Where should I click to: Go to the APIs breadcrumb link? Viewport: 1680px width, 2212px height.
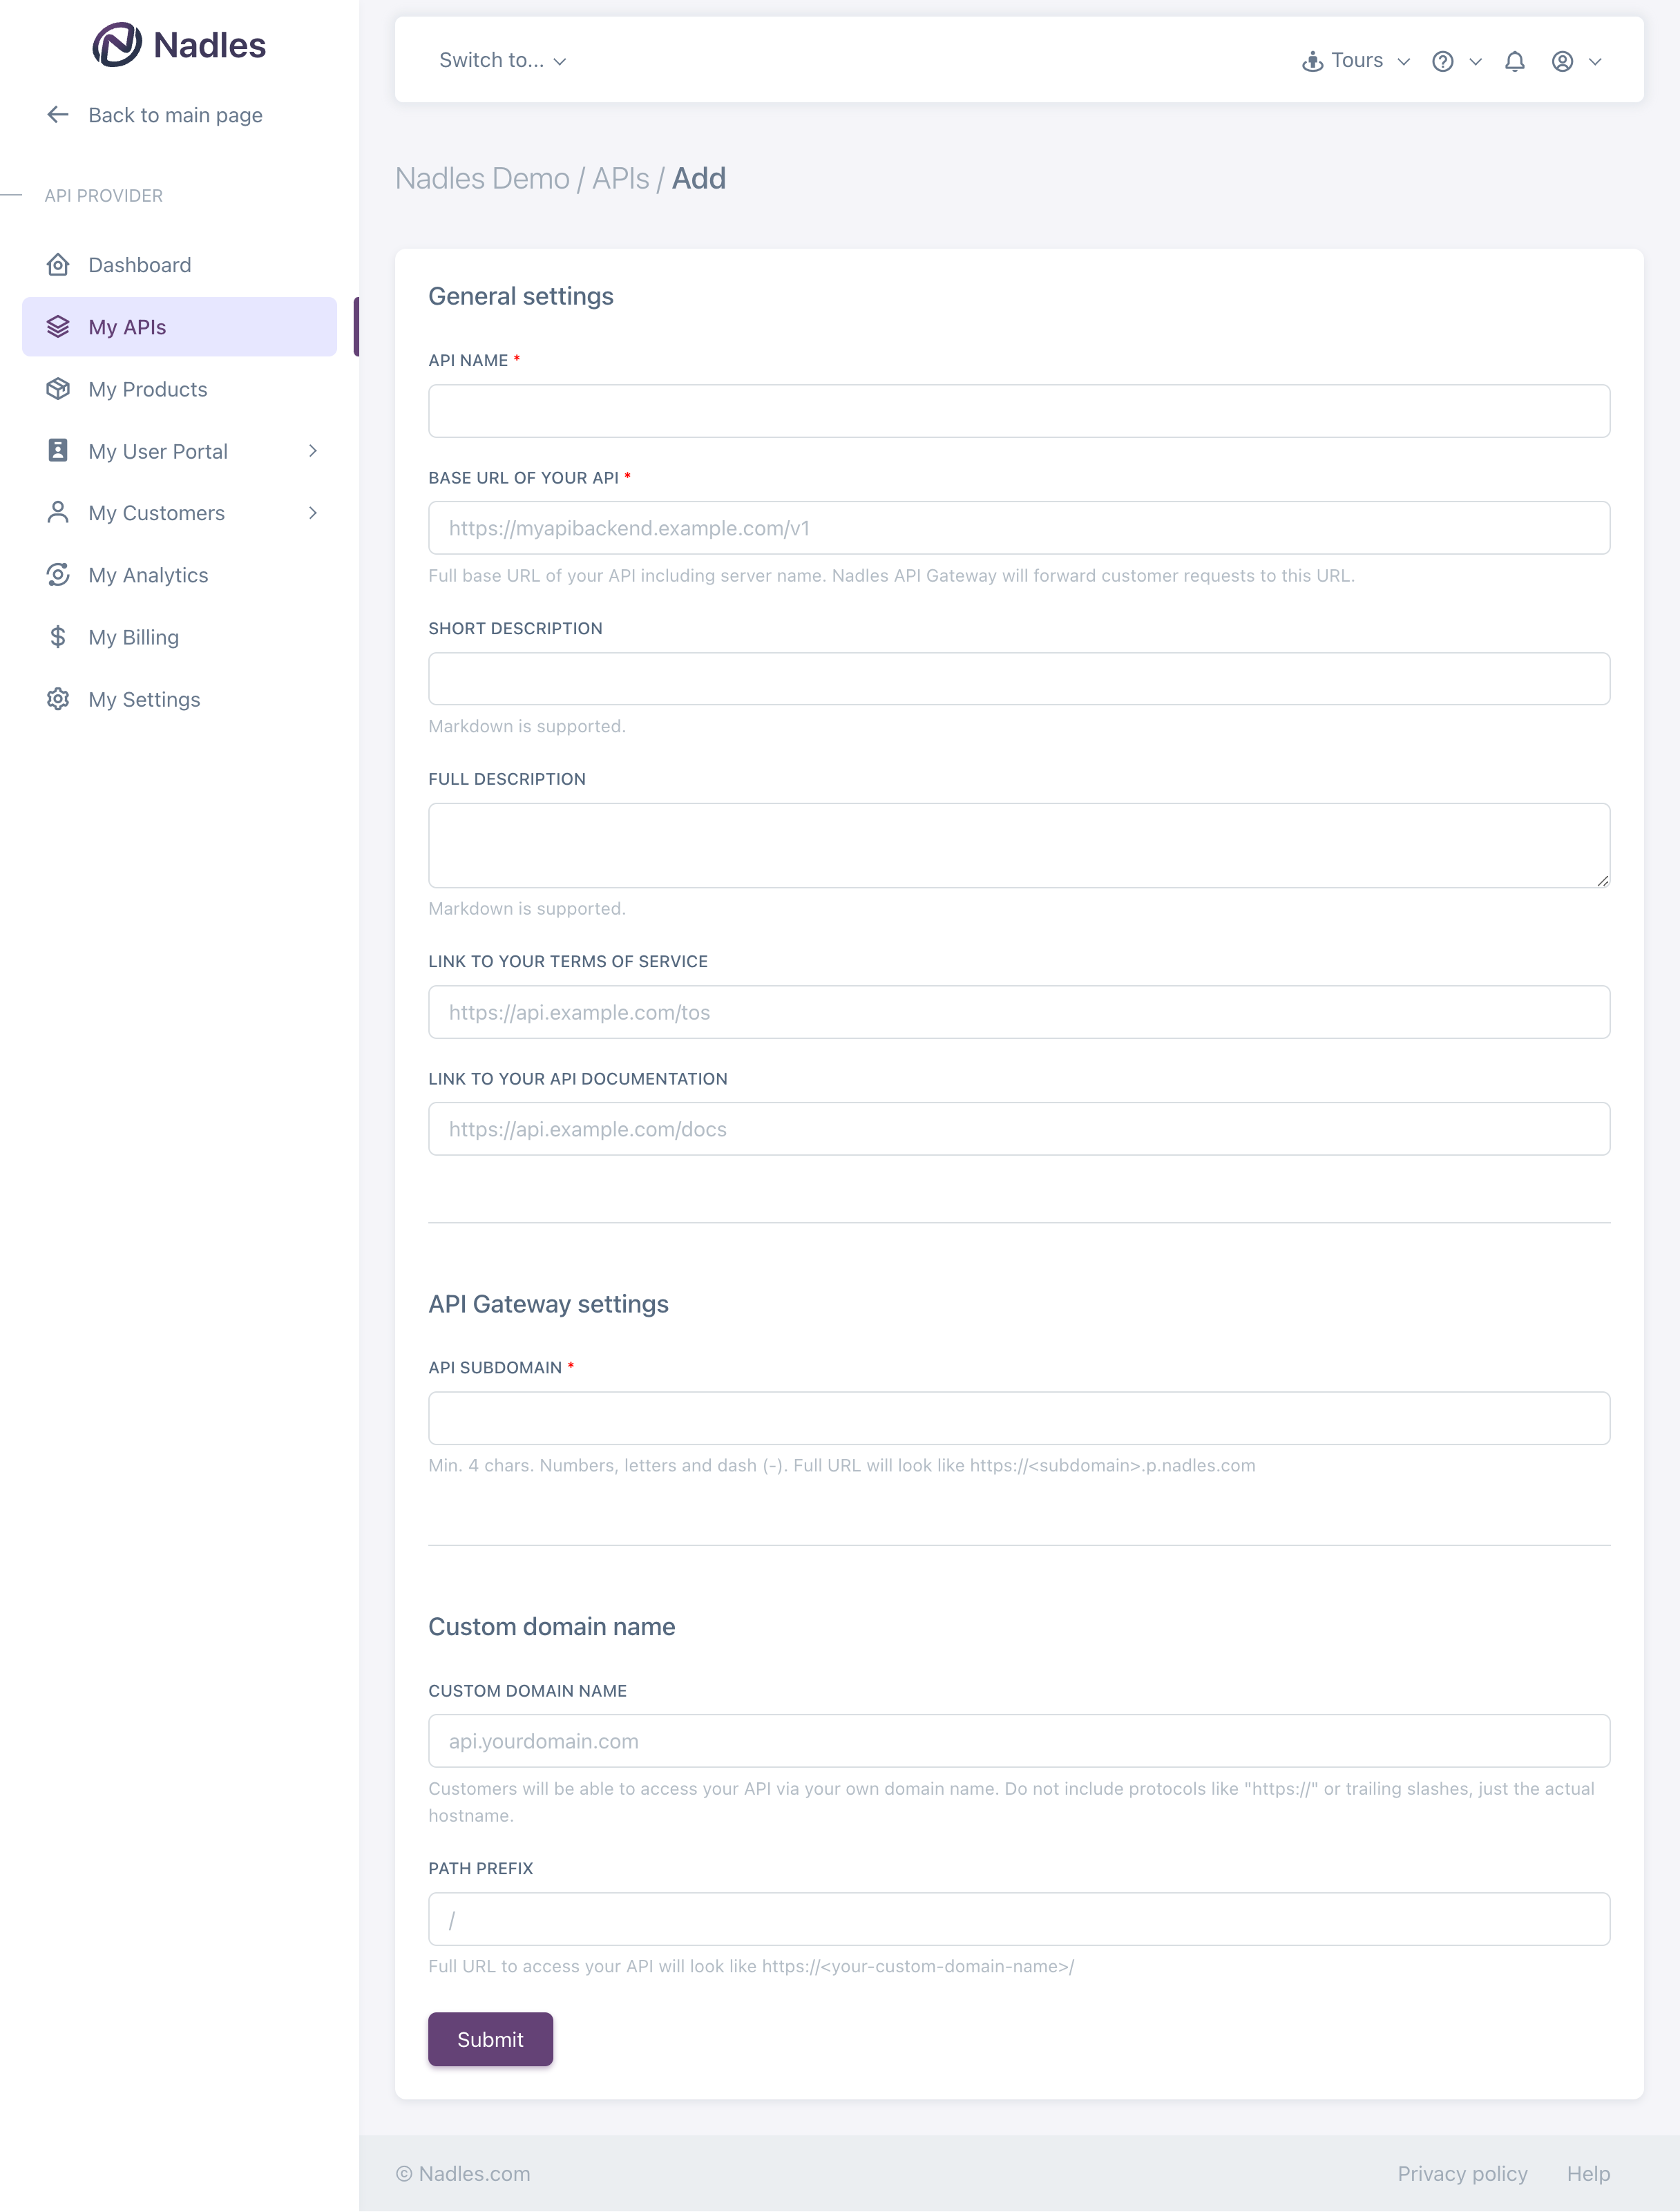point(620,179)
